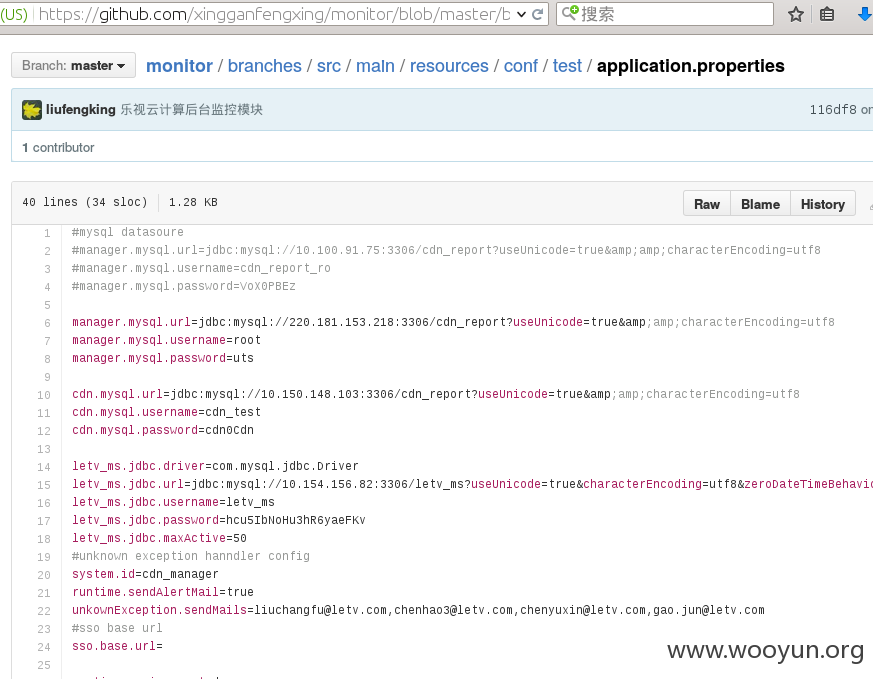Image resolution: width=873 pixels, height=679 pixels.
Task: Click 'letv_ms.jdbc.password' line
Action: [219, 520]
